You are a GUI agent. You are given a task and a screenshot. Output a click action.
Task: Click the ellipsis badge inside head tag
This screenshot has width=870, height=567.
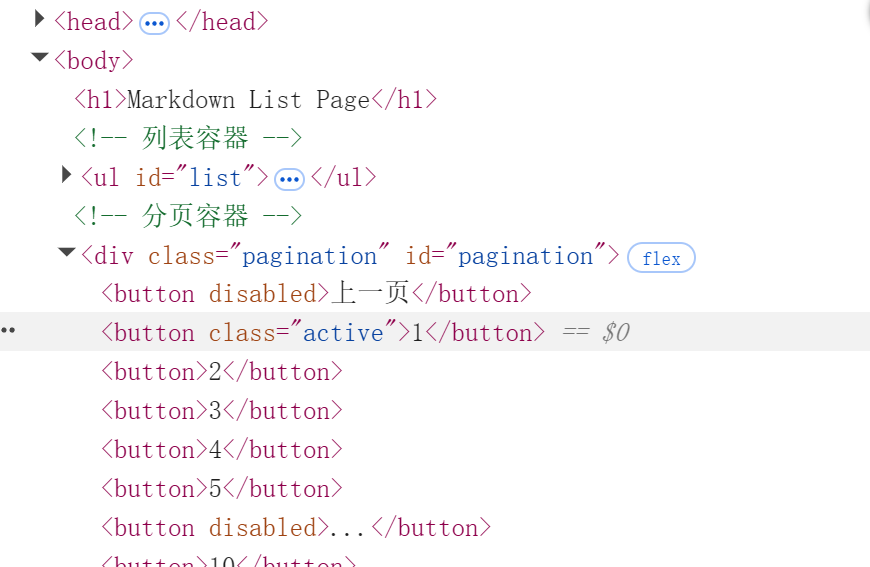pos(154,24)
